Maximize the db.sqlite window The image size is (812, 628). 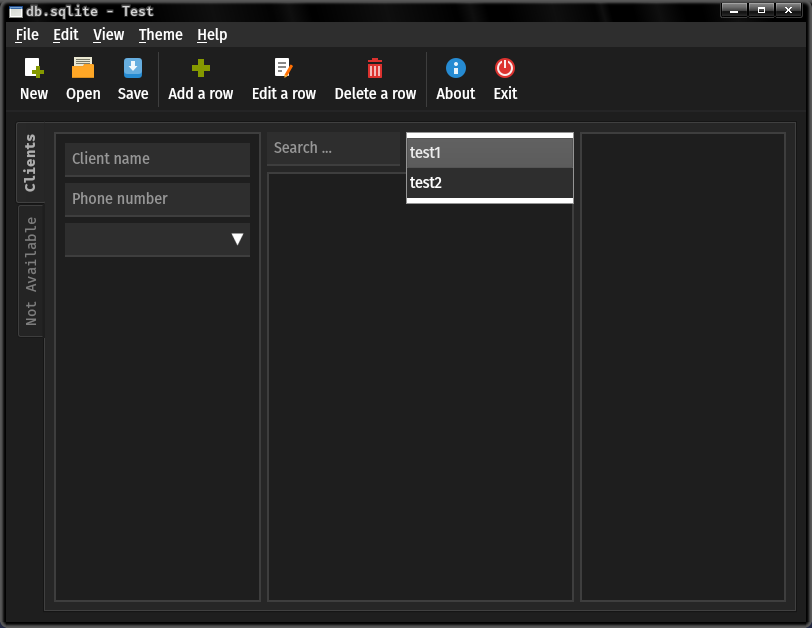coord(761,10)
